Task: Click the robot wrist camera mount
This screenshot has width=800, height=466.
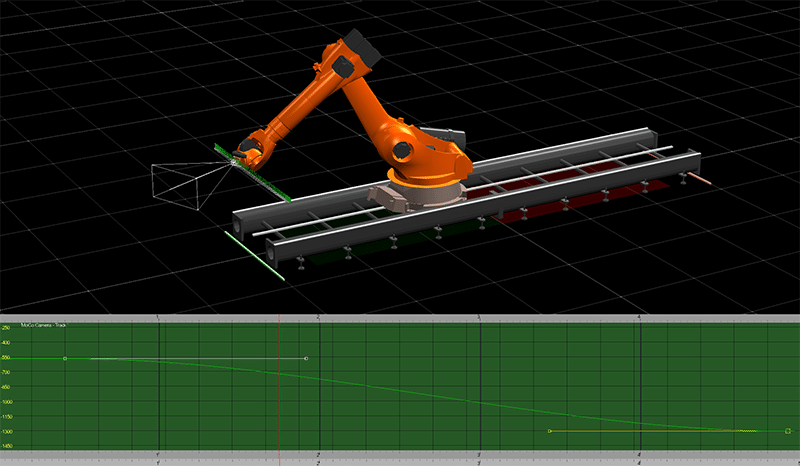Action: click(243, 155)
